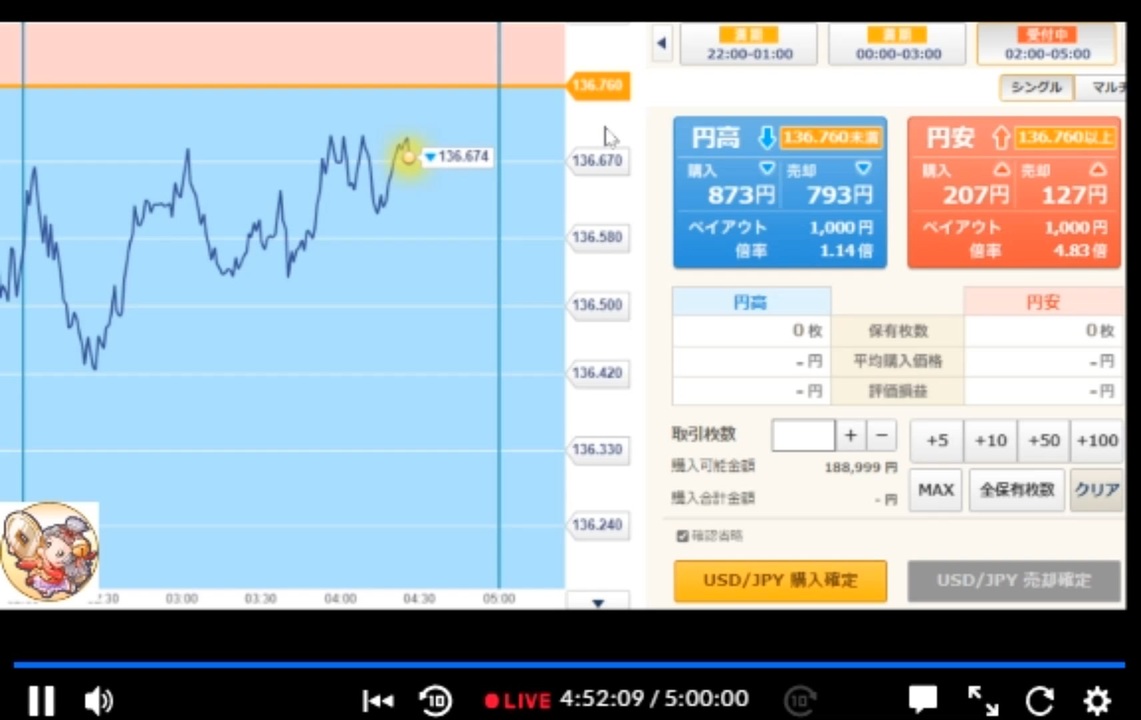Open the chat bubble icon in the player
Viewport: 1141px width, 720px height.
pyautogui.click(x=923, y=700)
